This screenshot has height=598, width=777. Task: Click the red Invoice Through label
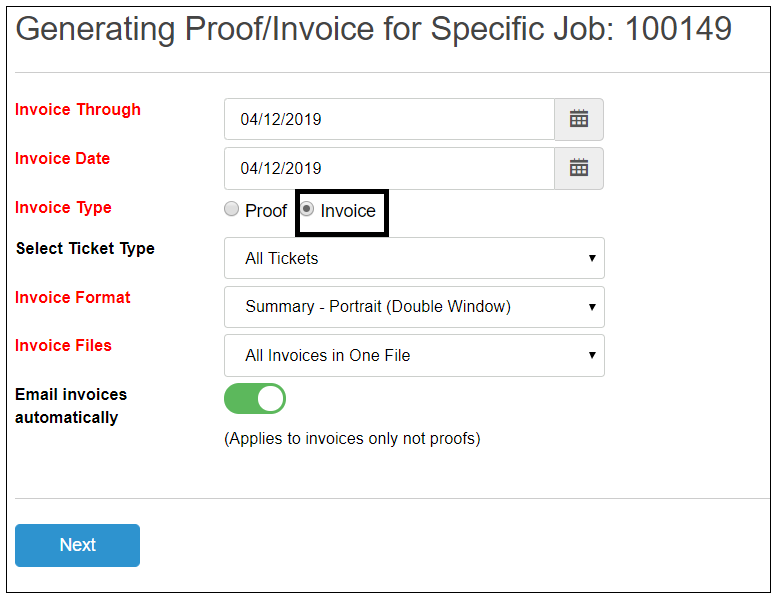78,110
